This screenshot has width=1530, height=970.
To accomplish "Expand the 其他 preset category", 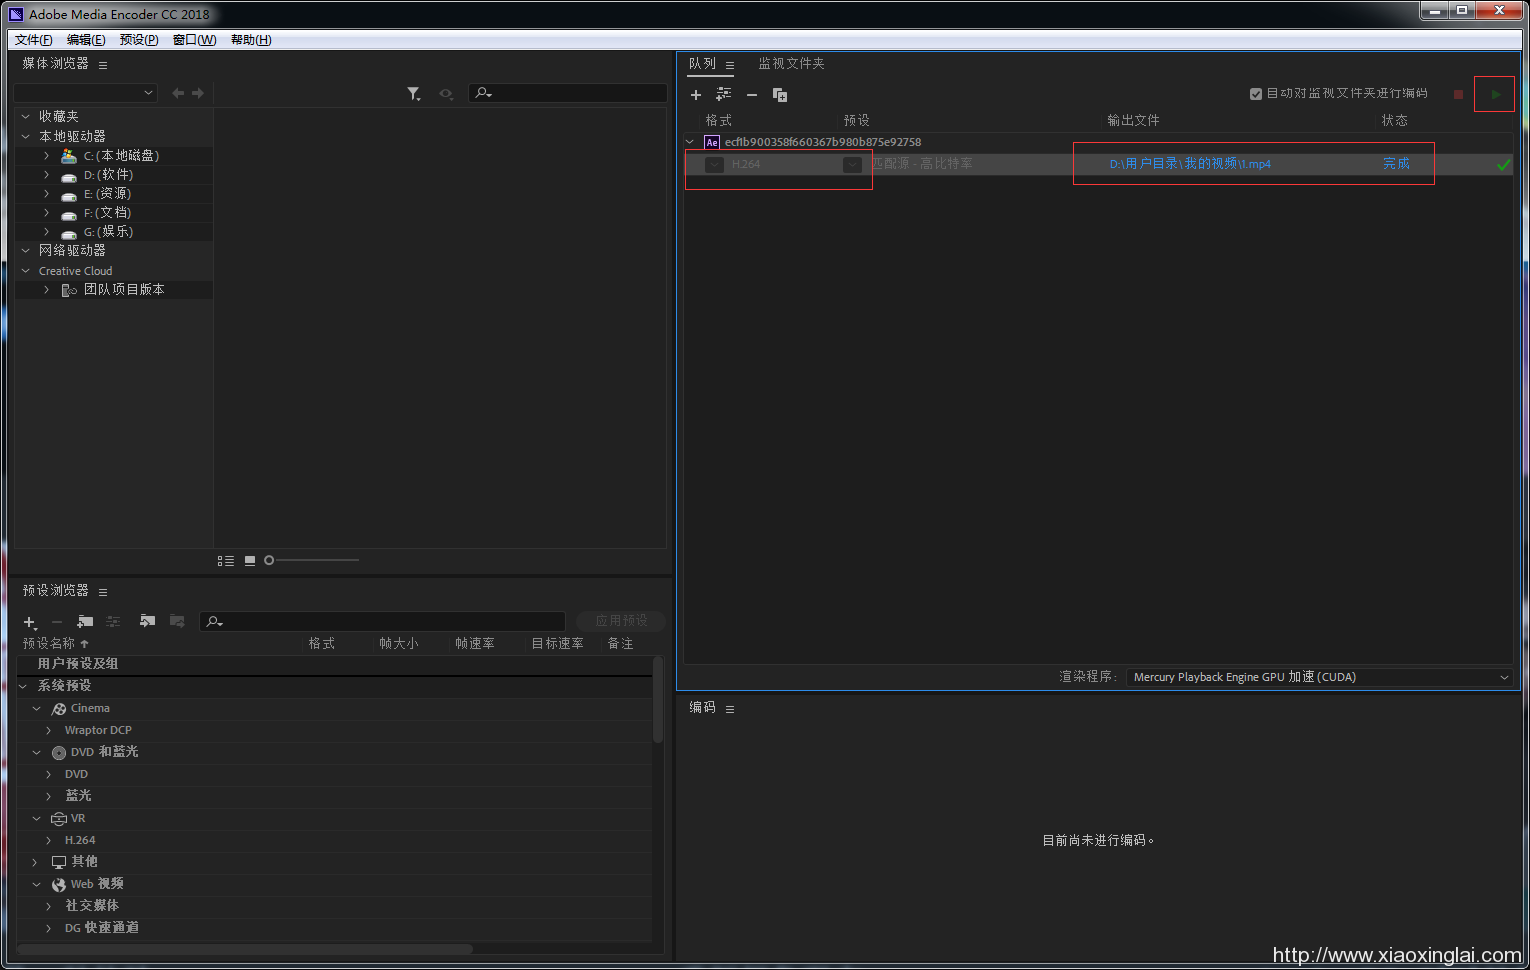I will 35,862.
